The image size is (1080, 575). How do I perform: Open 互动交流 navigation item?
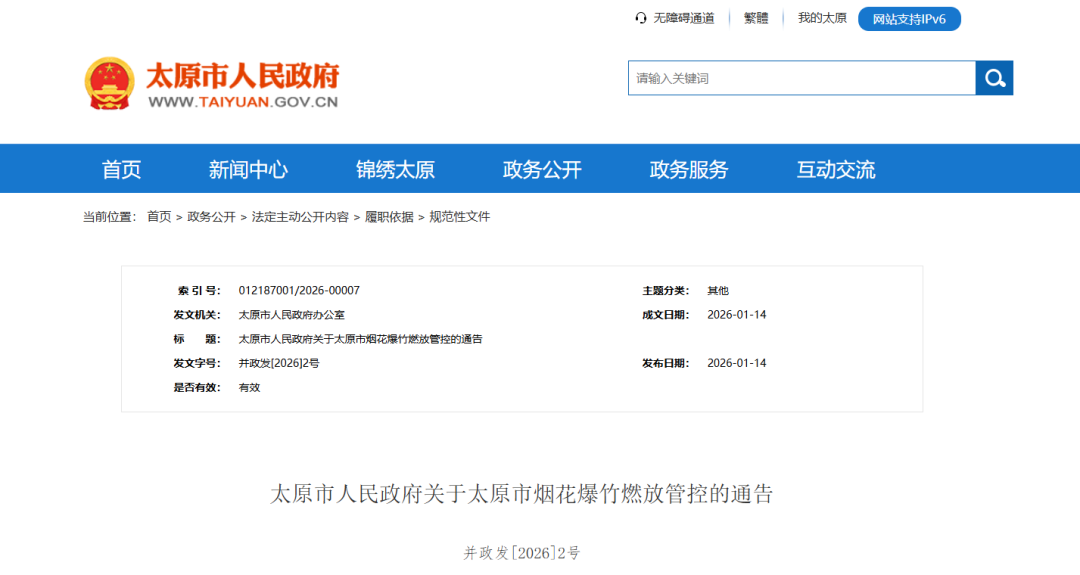pos(835,169)
